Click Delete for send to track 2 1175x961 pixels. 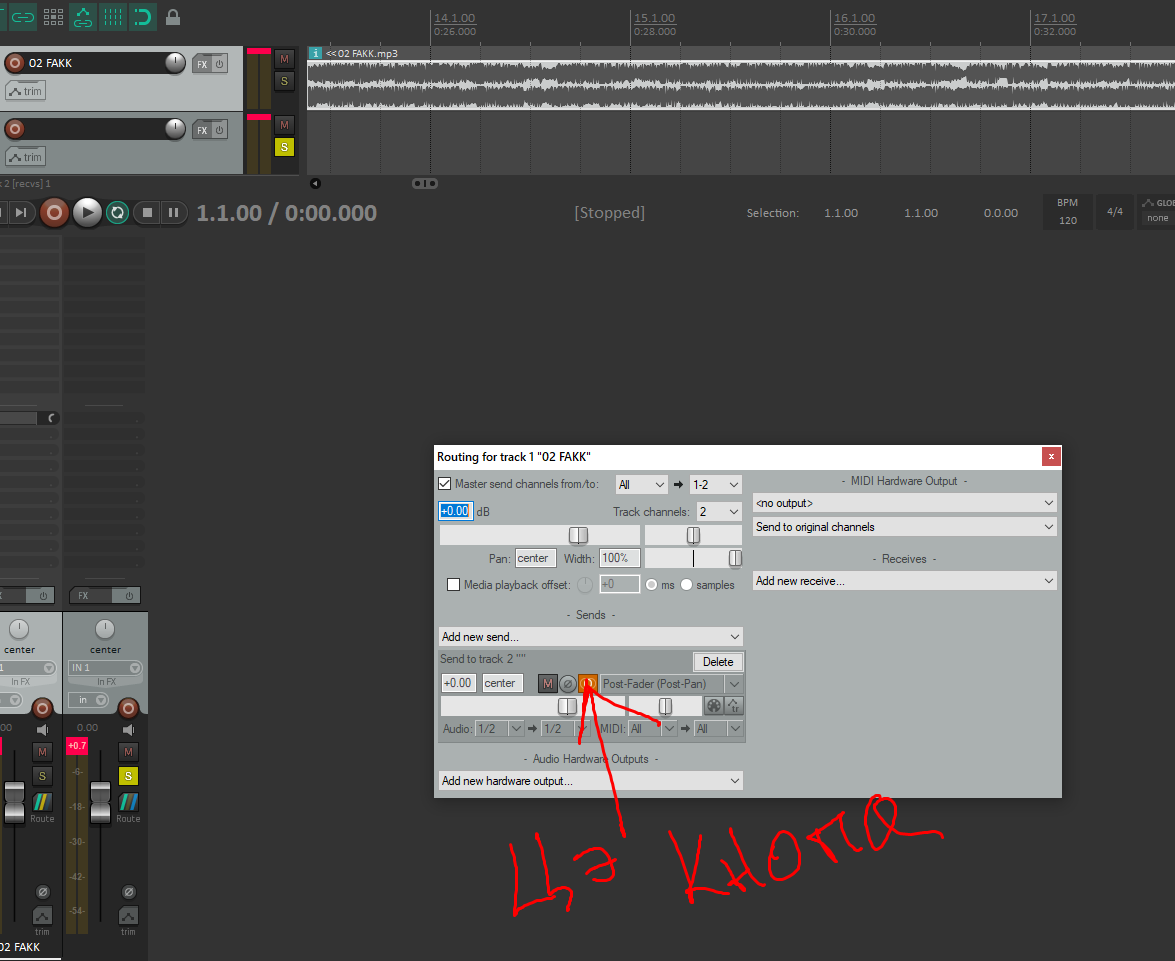pos(718,662)
